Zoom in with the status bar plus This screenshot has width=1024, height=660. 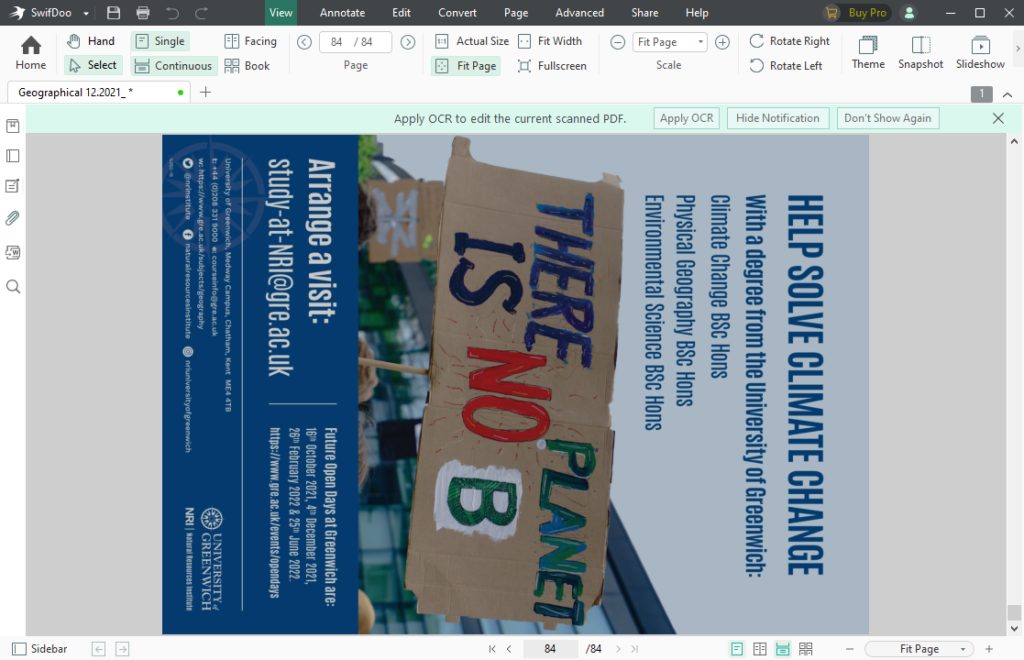[989, 649]
